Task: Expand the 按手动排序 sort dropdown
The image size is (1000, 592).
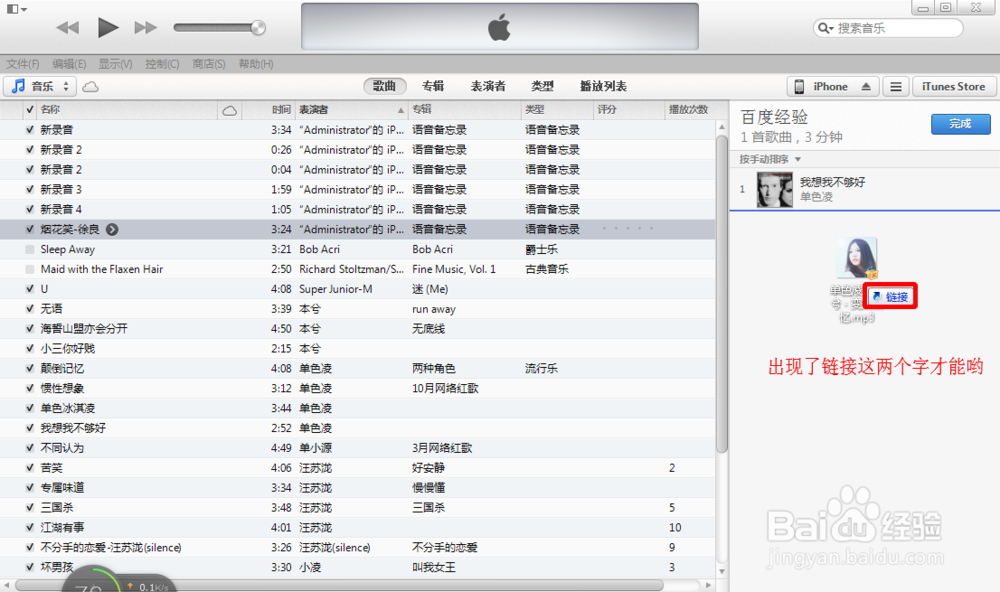Action: tap(770, 159)
